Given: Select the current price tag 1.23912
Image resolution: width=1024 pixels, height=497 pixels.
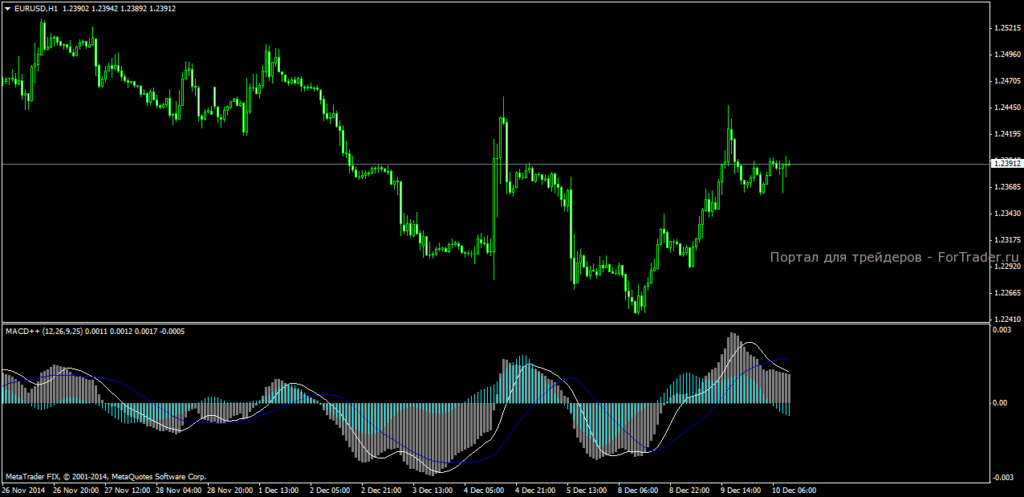Looking at the screenshot, I should [1006, 163].
